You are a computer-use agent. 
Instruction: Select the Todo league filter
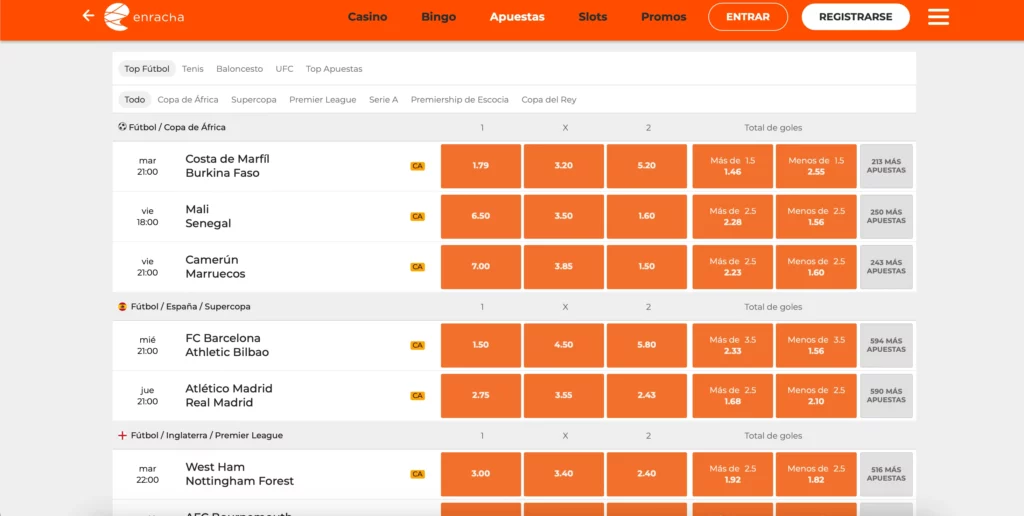(135, 100)
